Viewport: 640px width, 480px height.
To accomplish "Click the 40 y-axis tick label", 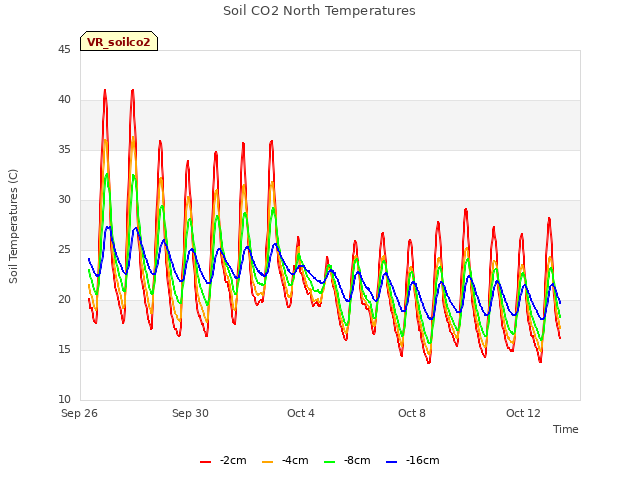I will pyautogui.click(x=64, y=100).
